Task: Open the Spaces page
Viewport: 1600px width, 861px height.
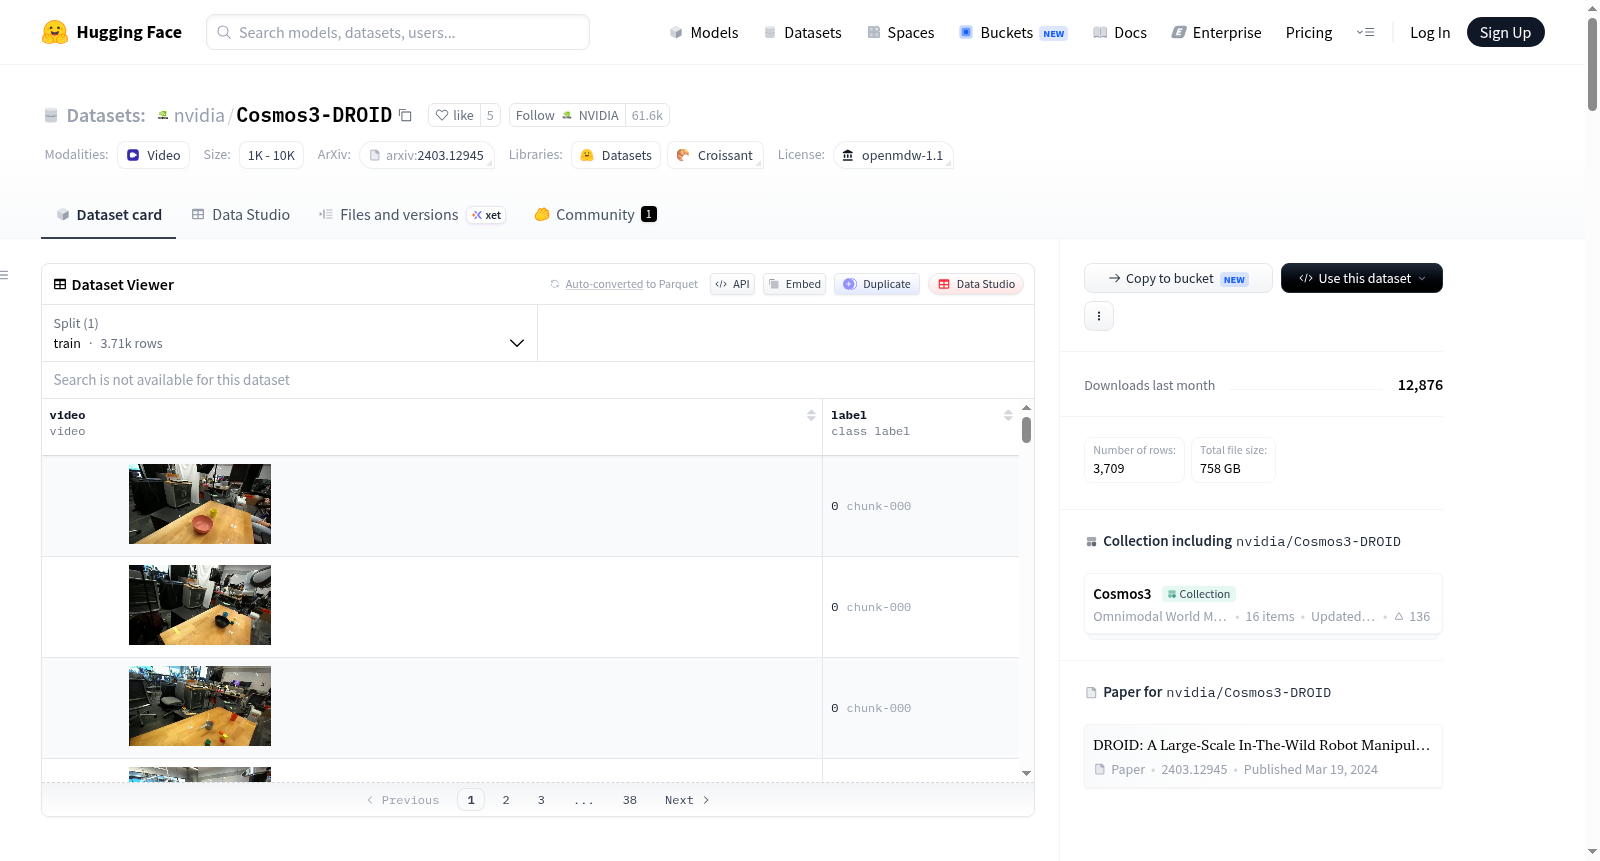Action: click(x=900, y=32)
